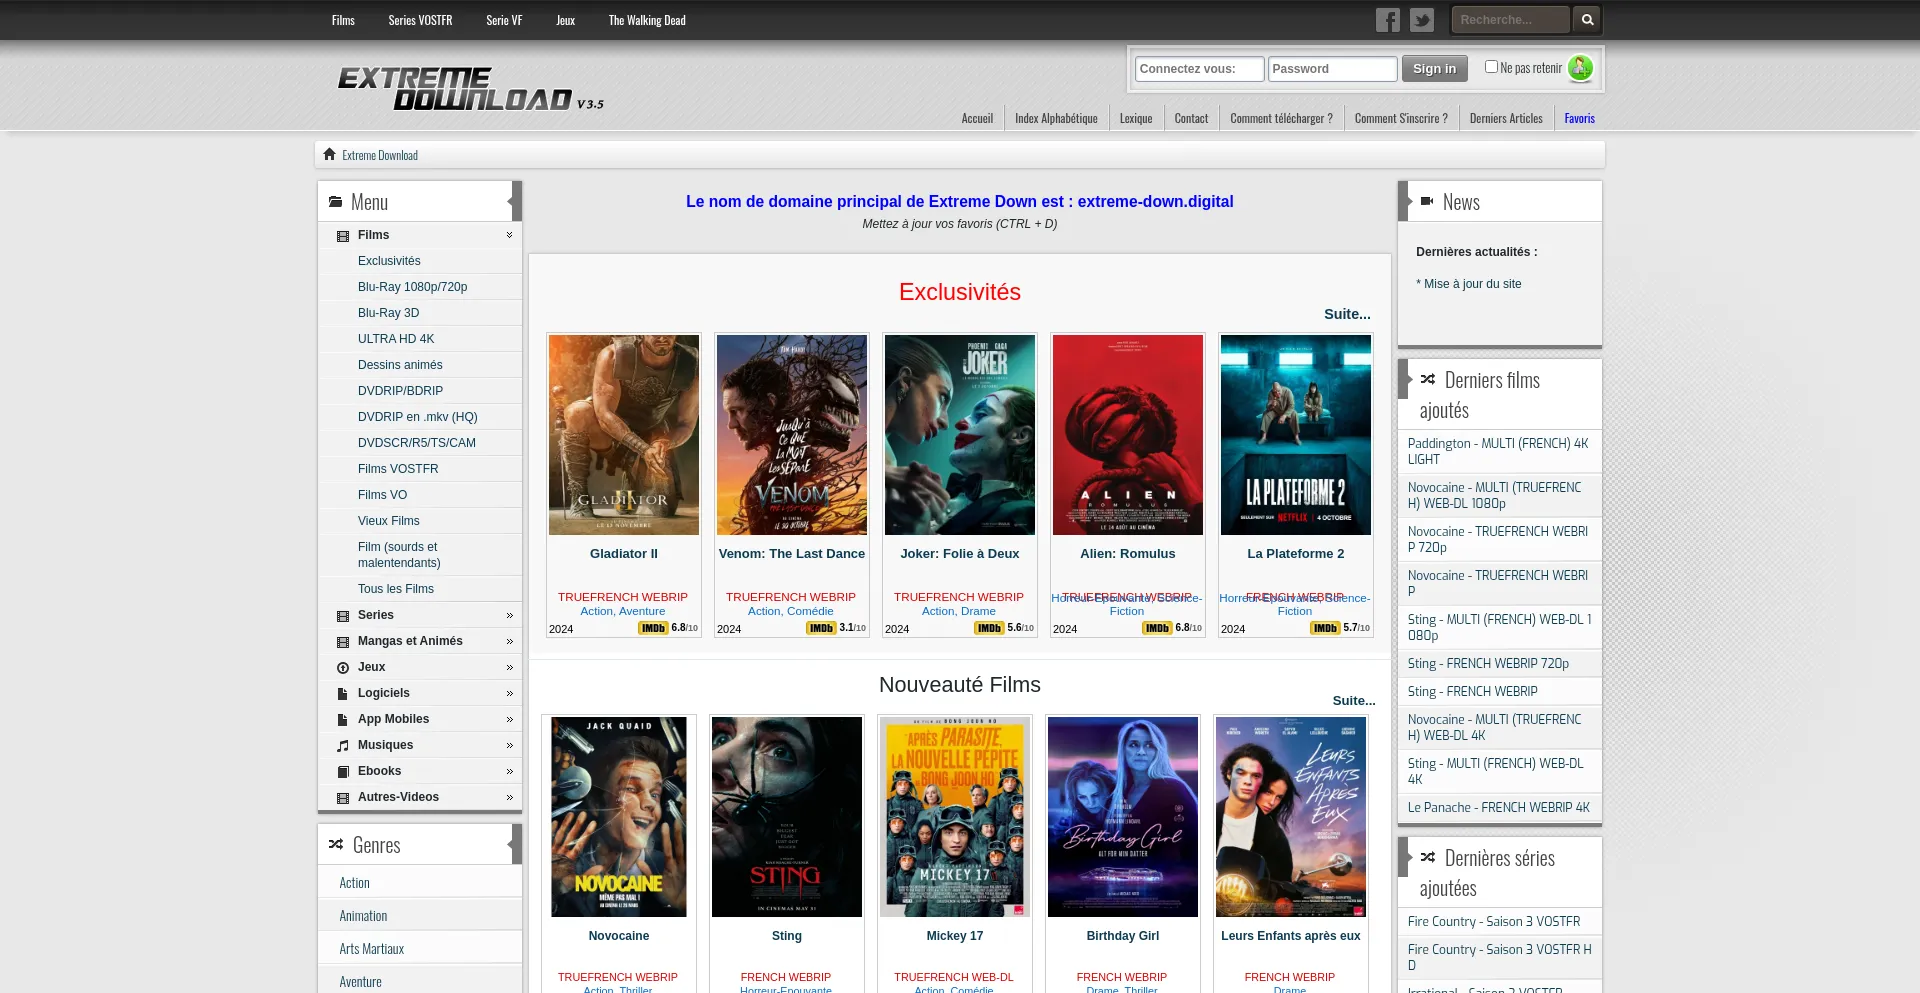The width and height of the screenshot is (1920, 993).
Task: Click the Jeux menu icon
Action: click(x=343, y=668)
